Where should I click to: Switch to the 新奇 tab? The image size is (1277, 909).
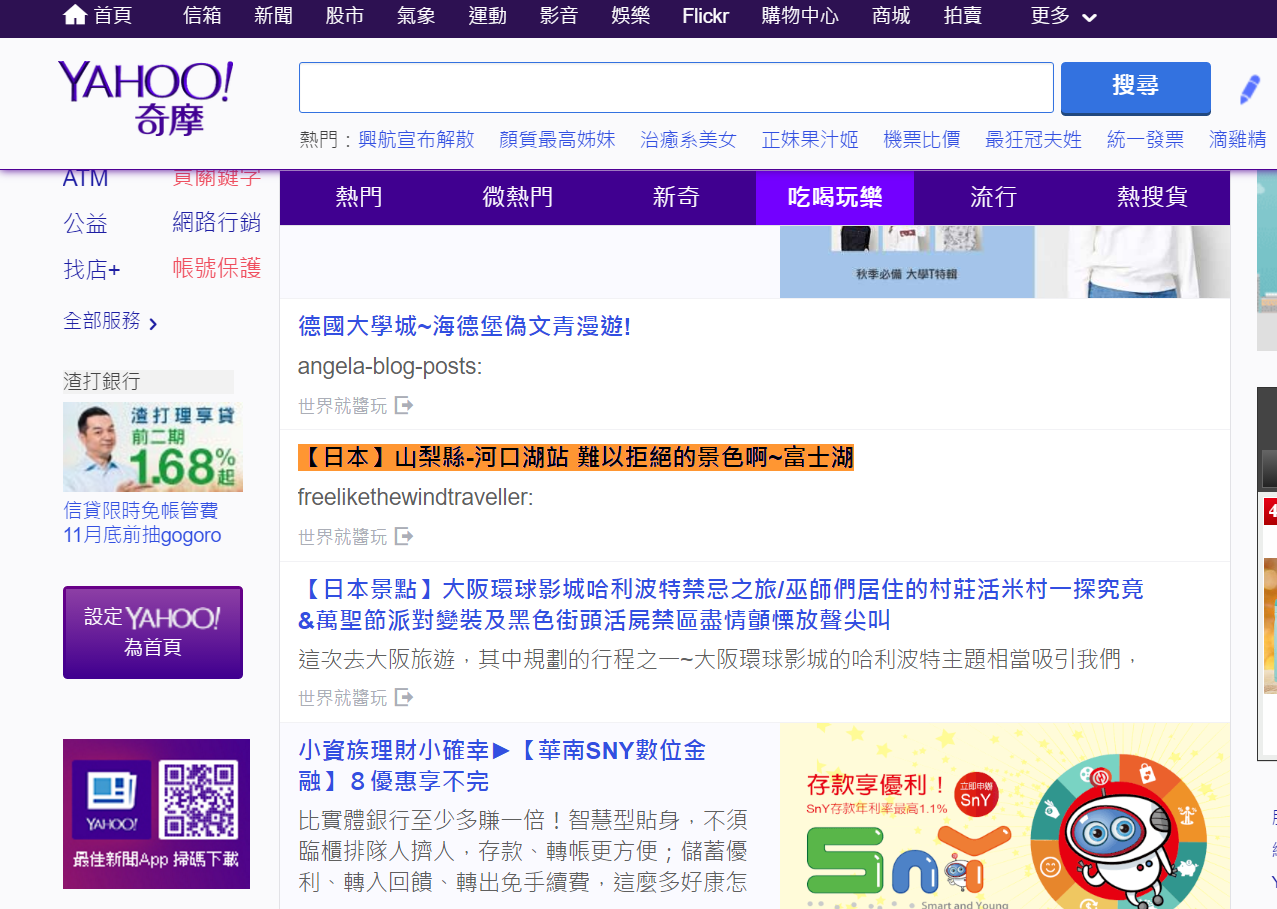tap(676, 198)
